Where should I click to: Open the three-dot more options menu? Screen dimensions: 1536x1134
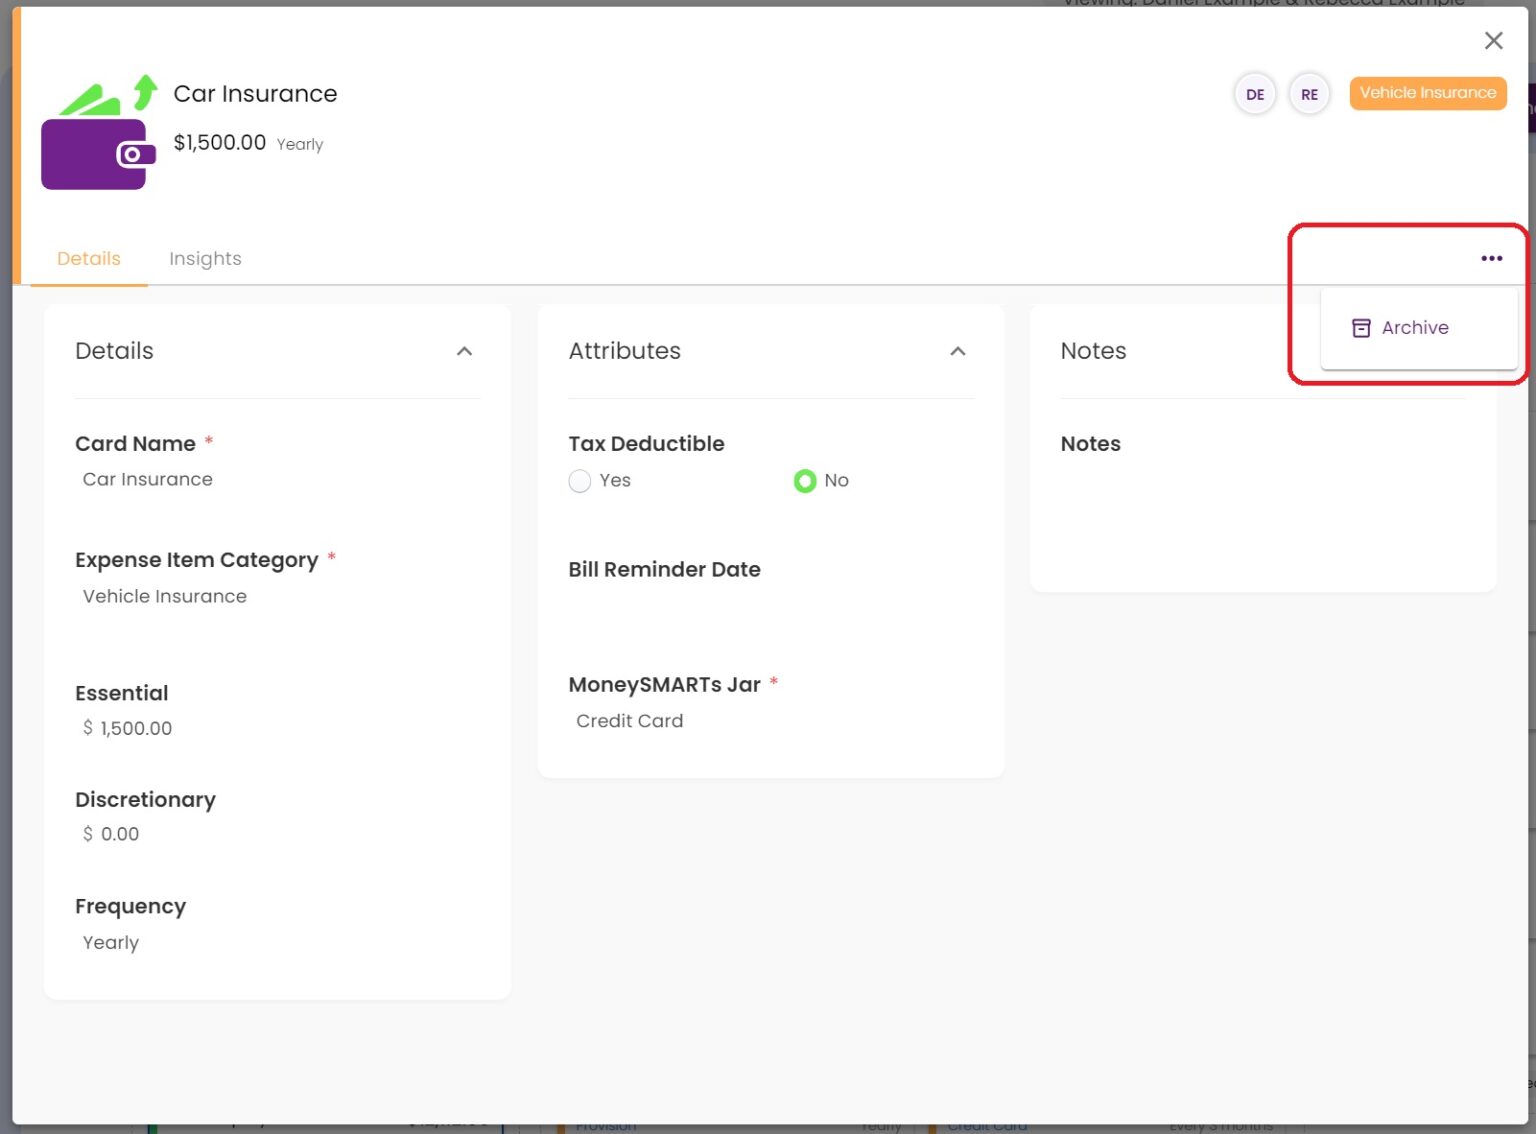click(x=1491, y=258)
